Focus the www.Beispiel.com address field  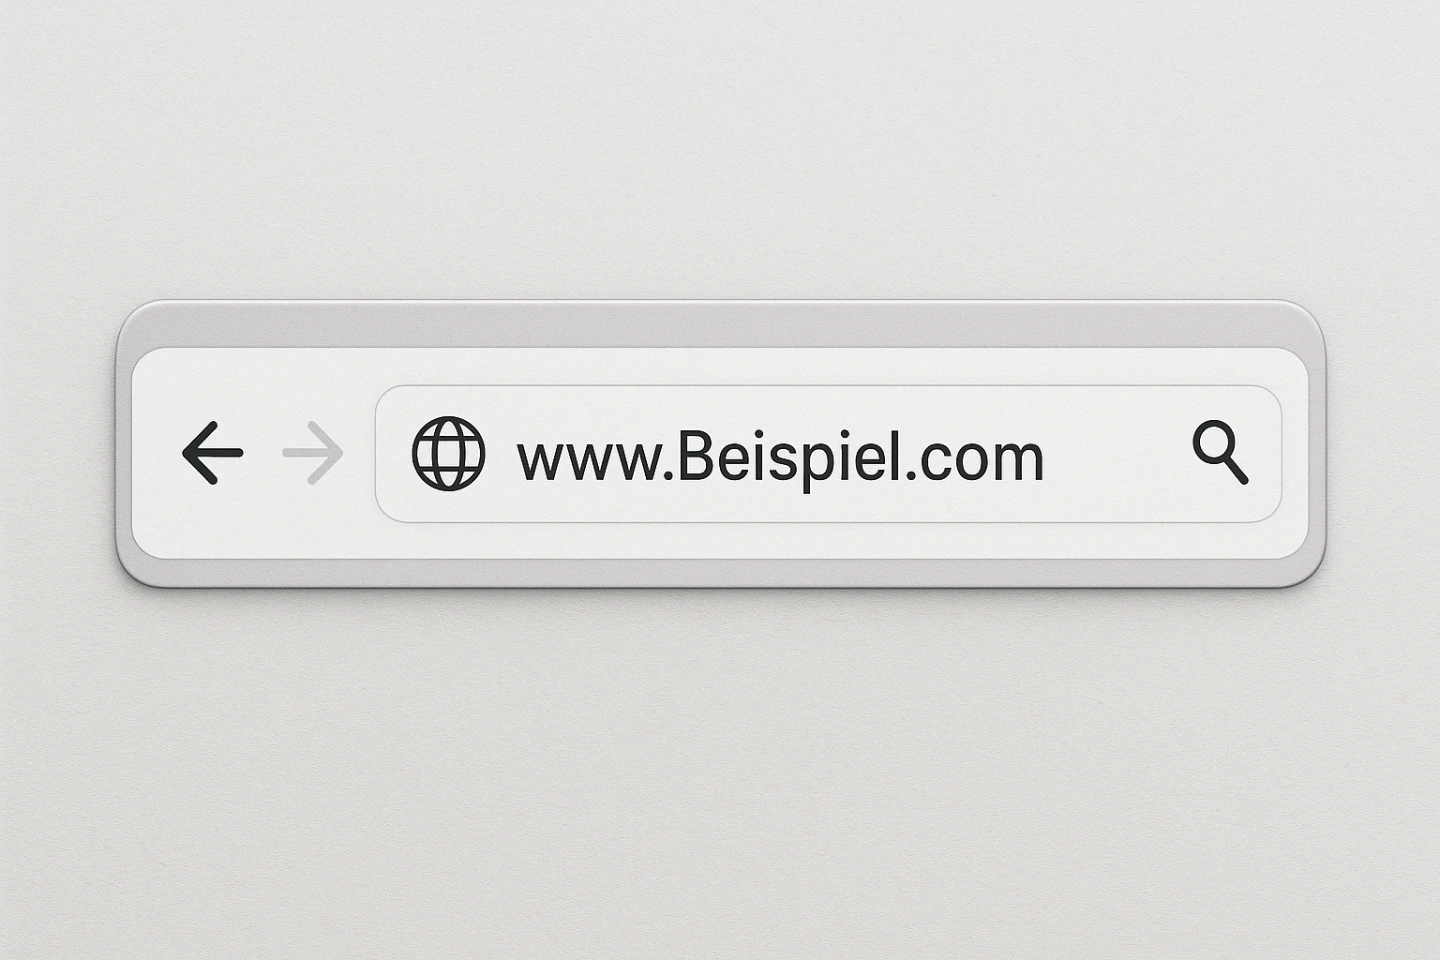(x=828, y=453)
